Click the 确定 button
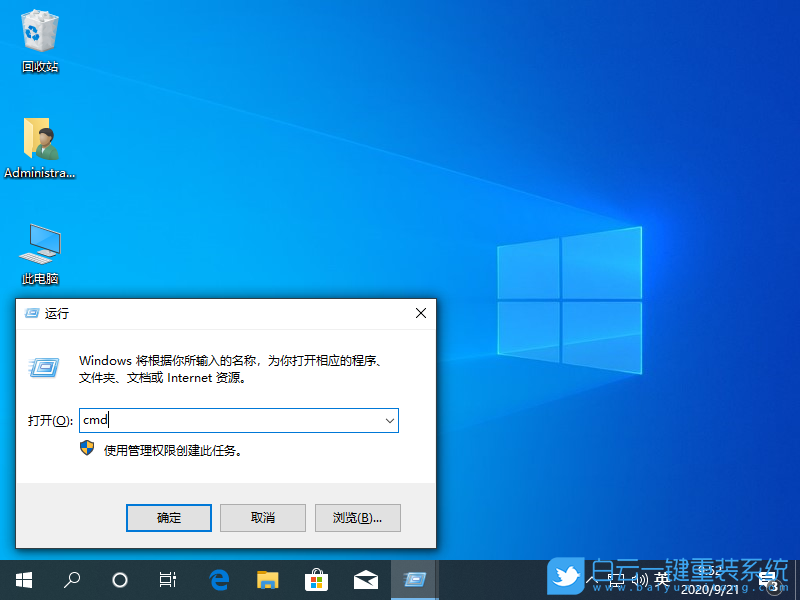Screen dimensions: 800x600 coord(168,517)
